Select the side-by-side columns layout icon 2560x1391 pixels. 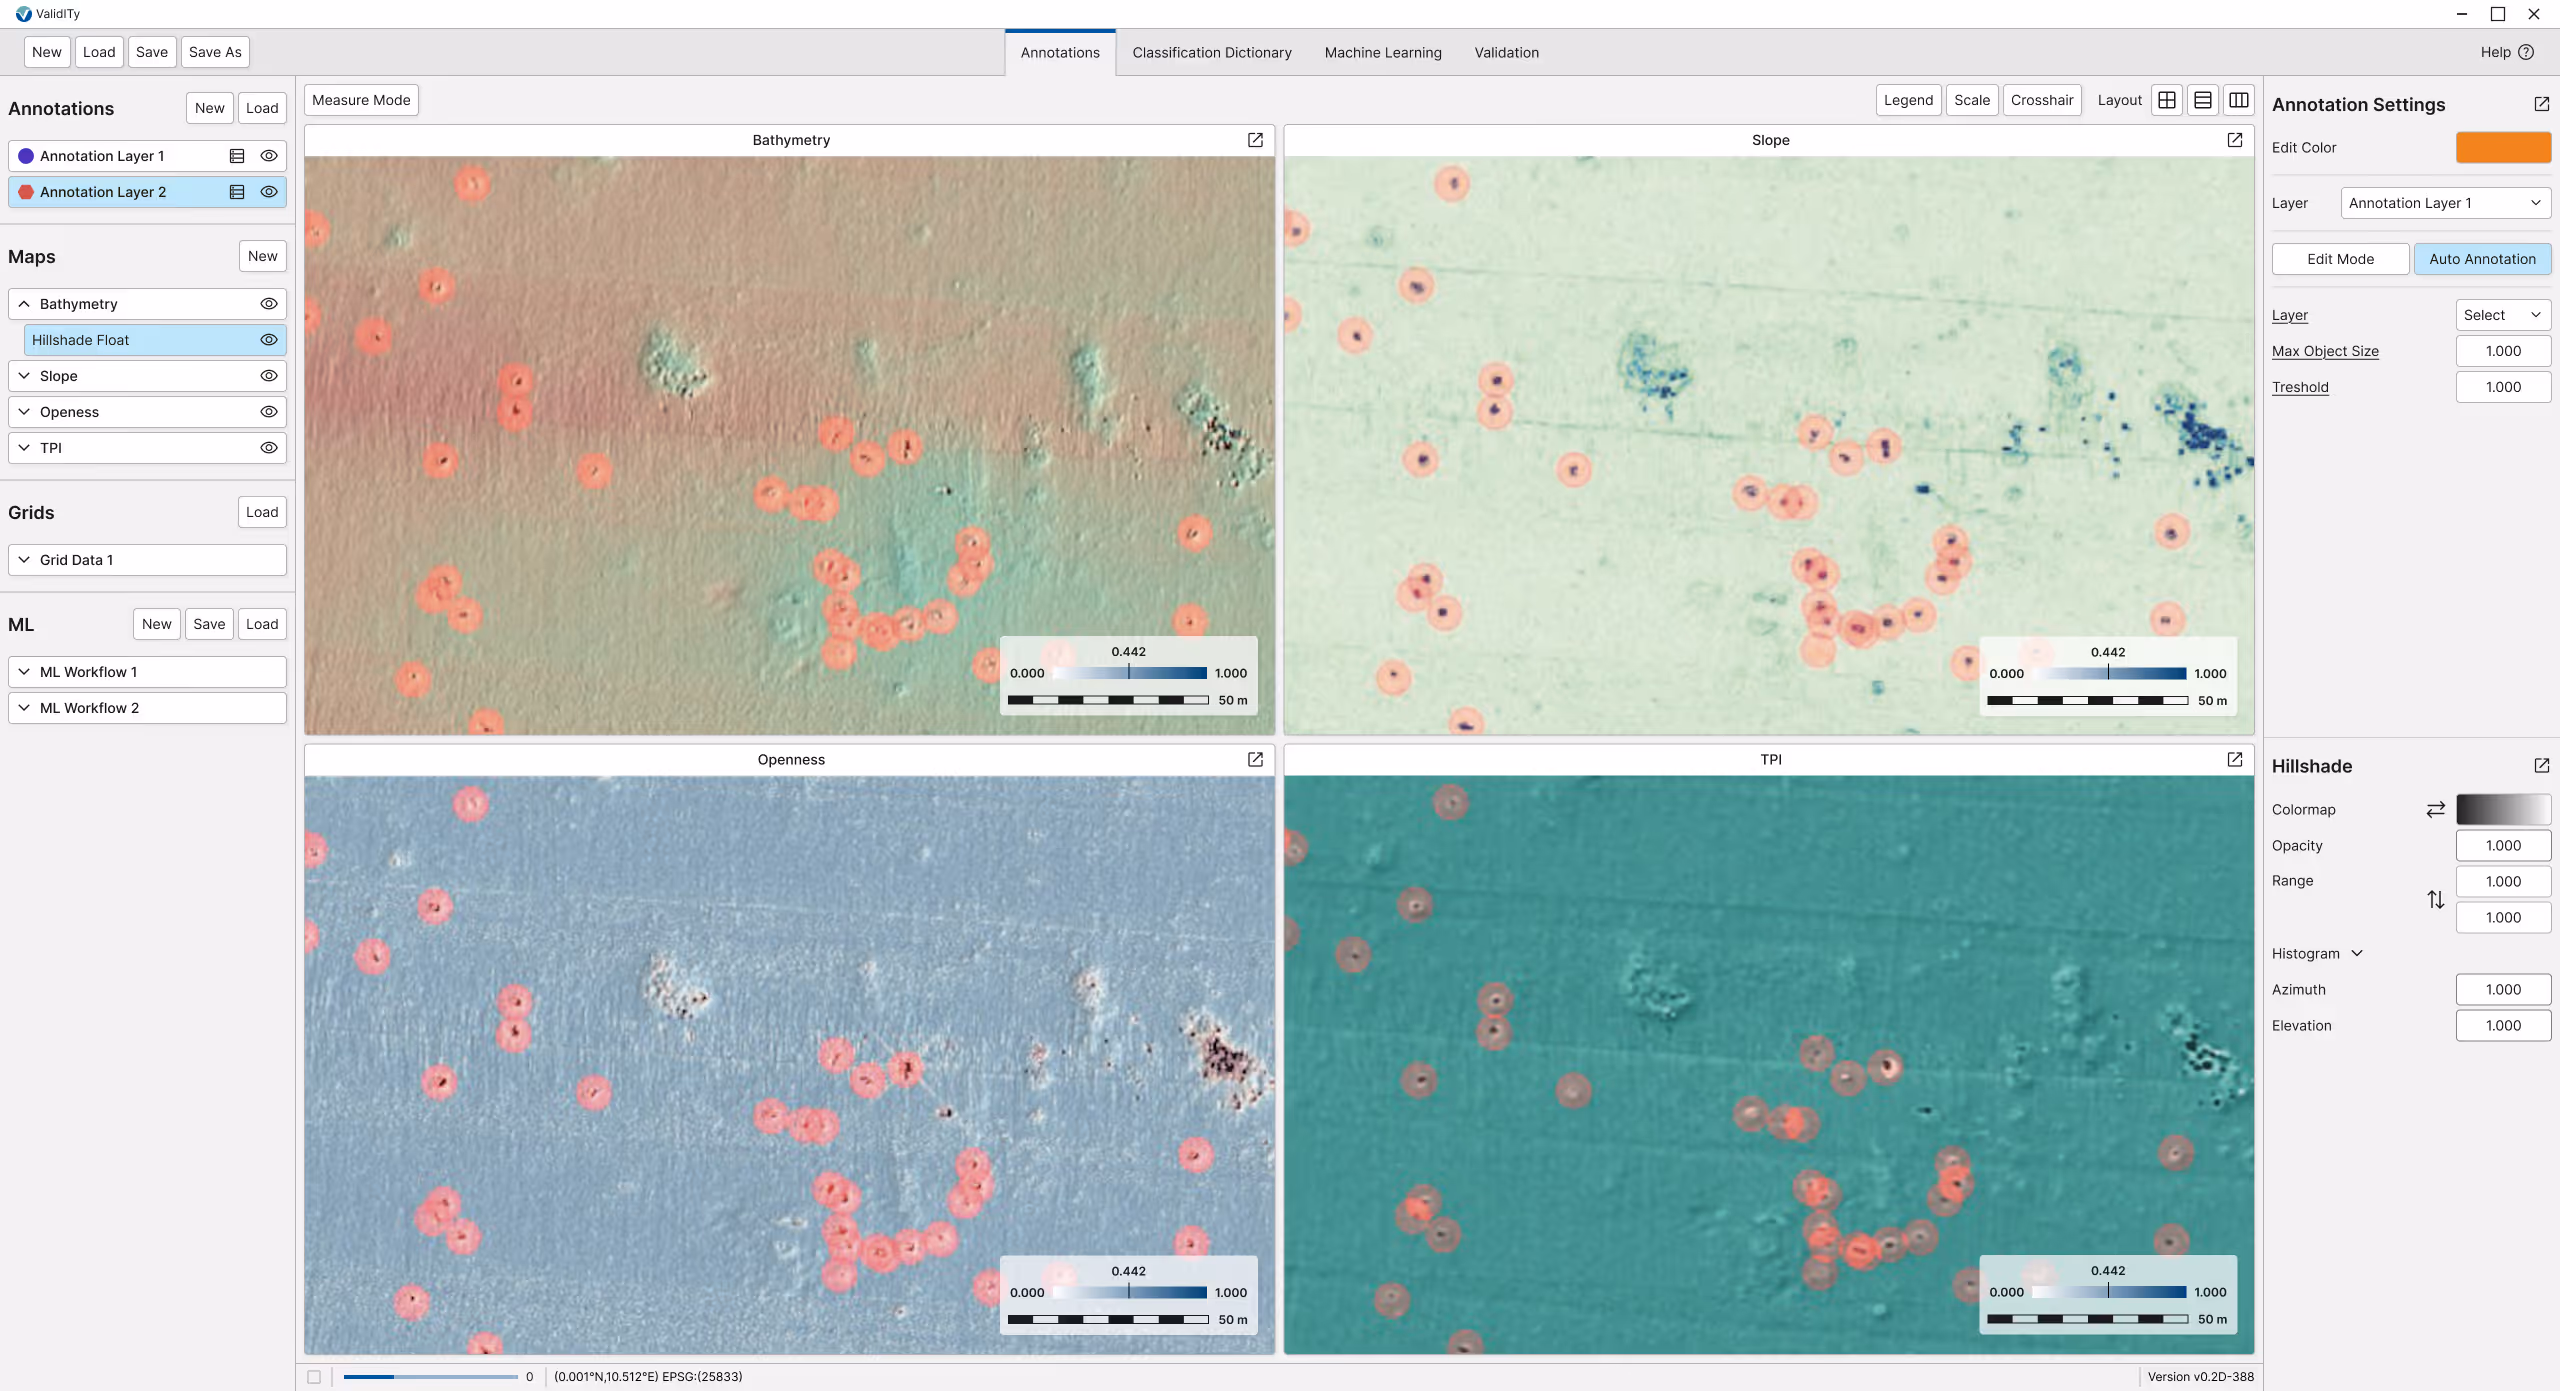tap(2239, 100)
